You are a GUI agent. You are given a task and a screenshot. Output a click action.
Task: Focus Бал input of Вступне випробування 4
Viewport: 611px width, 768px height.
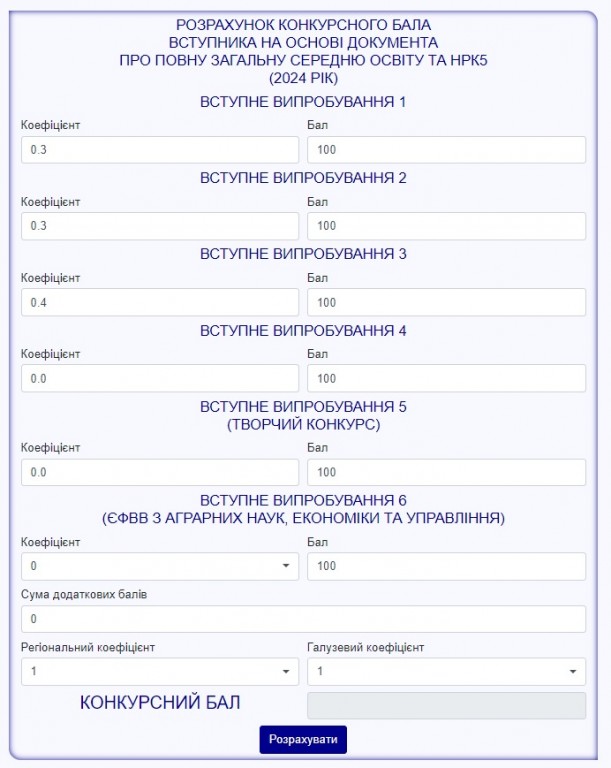click(446, 378)
